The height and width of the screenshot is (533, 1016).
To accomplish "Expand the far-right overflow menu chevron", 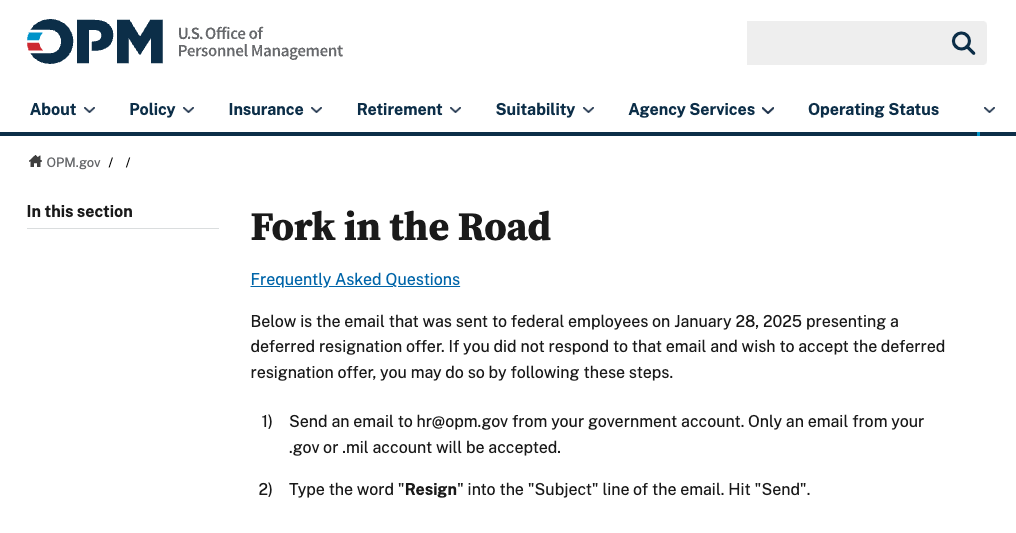I will point(989,110).
